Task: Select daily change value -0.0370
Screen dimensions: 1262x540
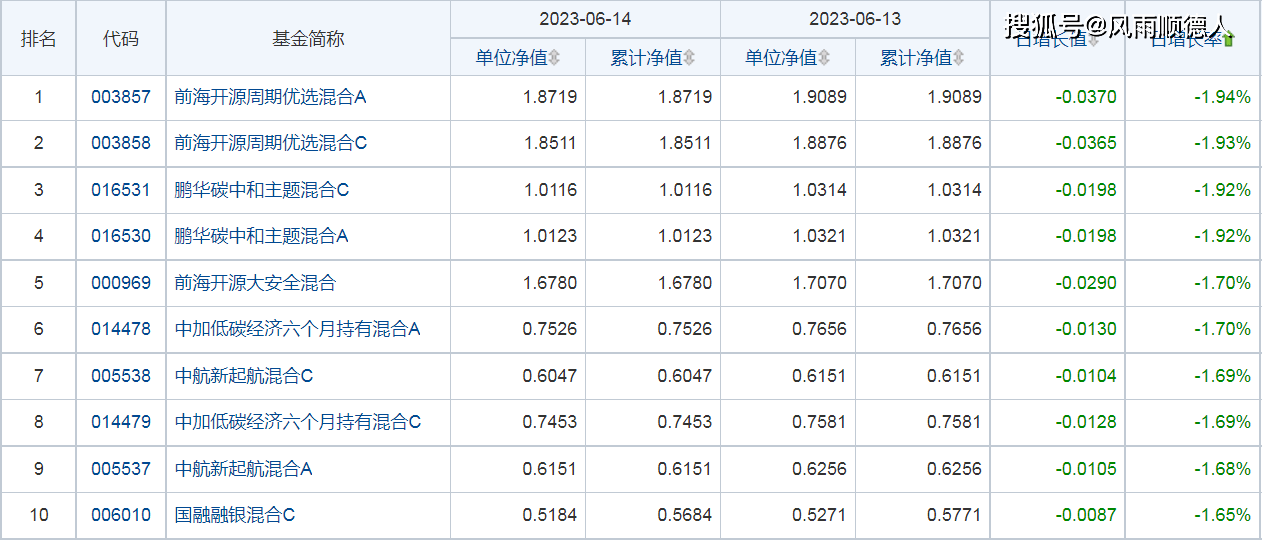Action: (x=1086, y=97)
